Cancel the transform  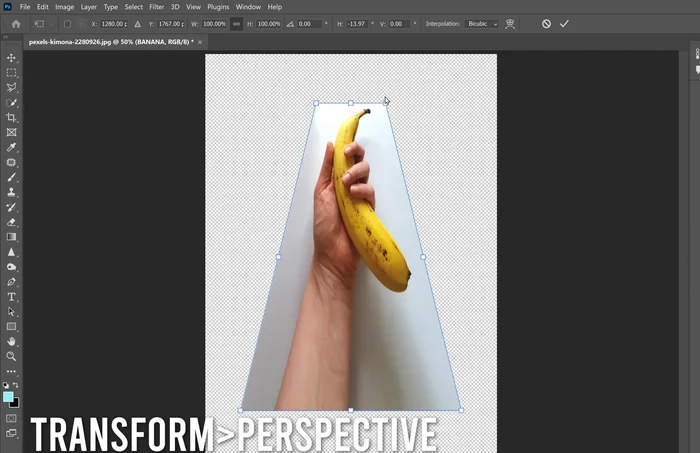point(546,23)
